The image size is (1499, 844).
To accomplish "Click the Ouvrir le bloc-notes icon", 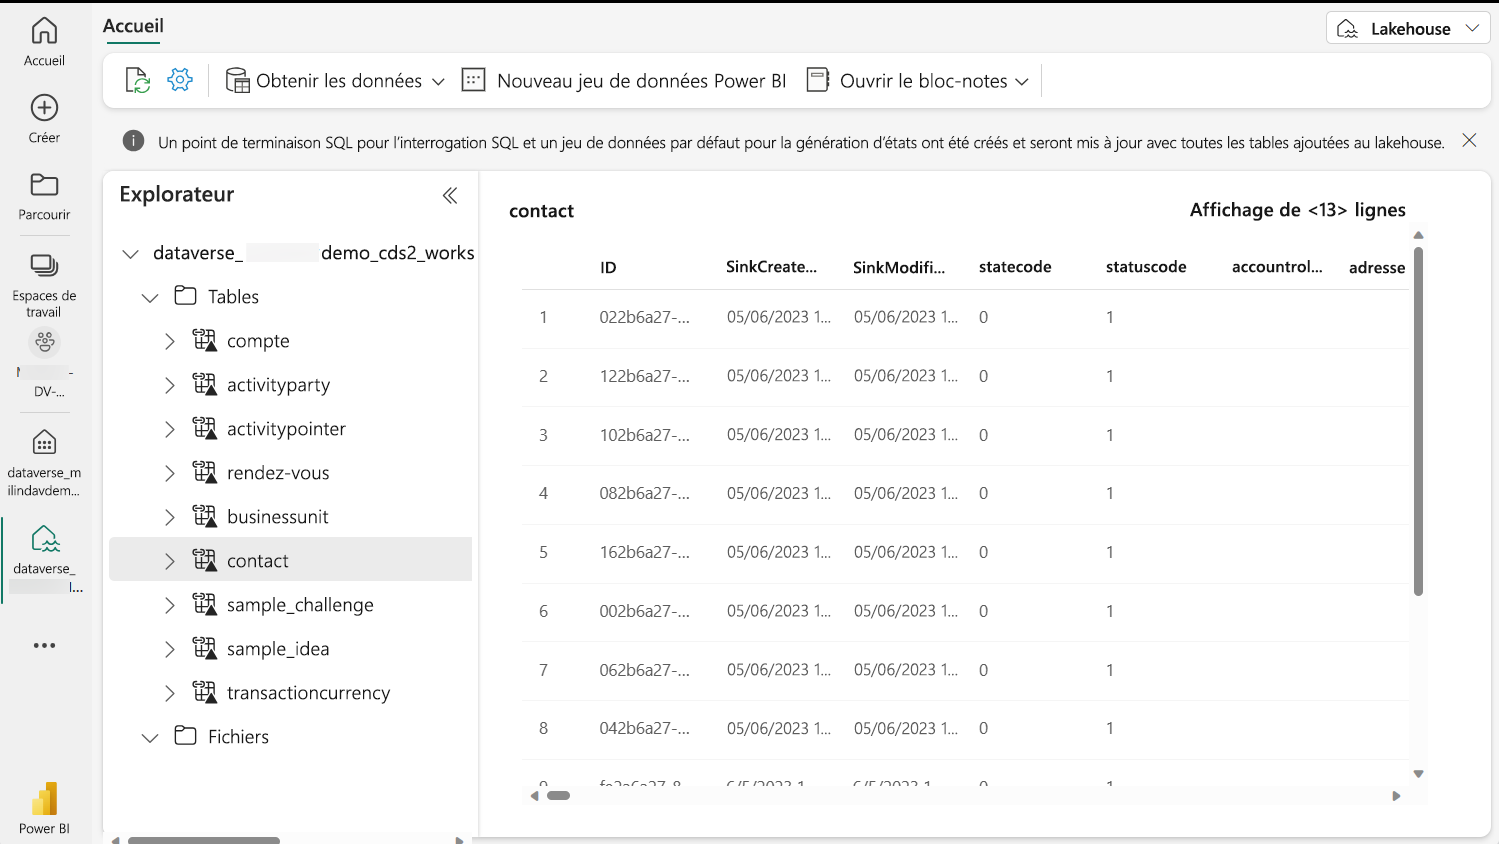I will tap(818, 80).
